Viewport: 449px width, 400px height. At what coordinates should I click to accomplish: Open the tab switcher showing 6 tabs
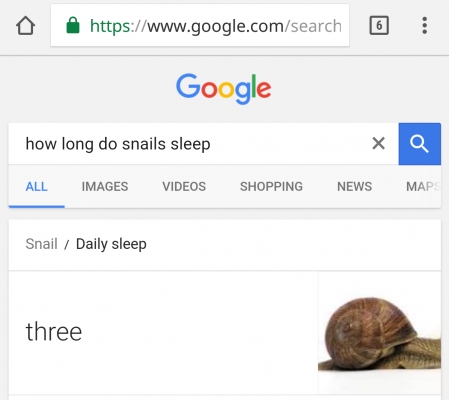[x=379, y=25]
